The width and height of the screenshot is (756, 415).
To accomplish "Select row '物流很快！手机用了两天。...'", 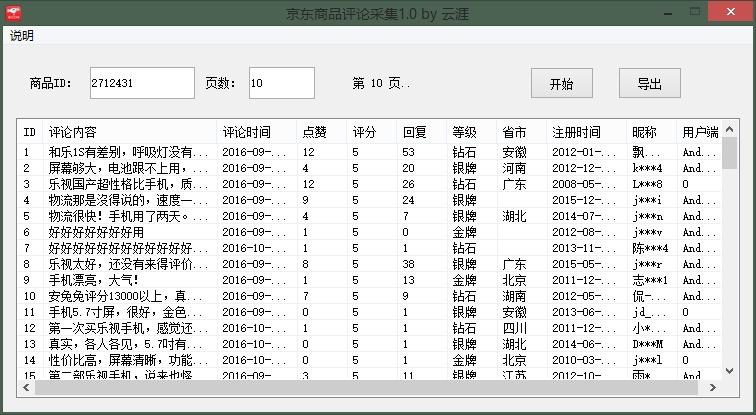I will click(x=370, y=216).
